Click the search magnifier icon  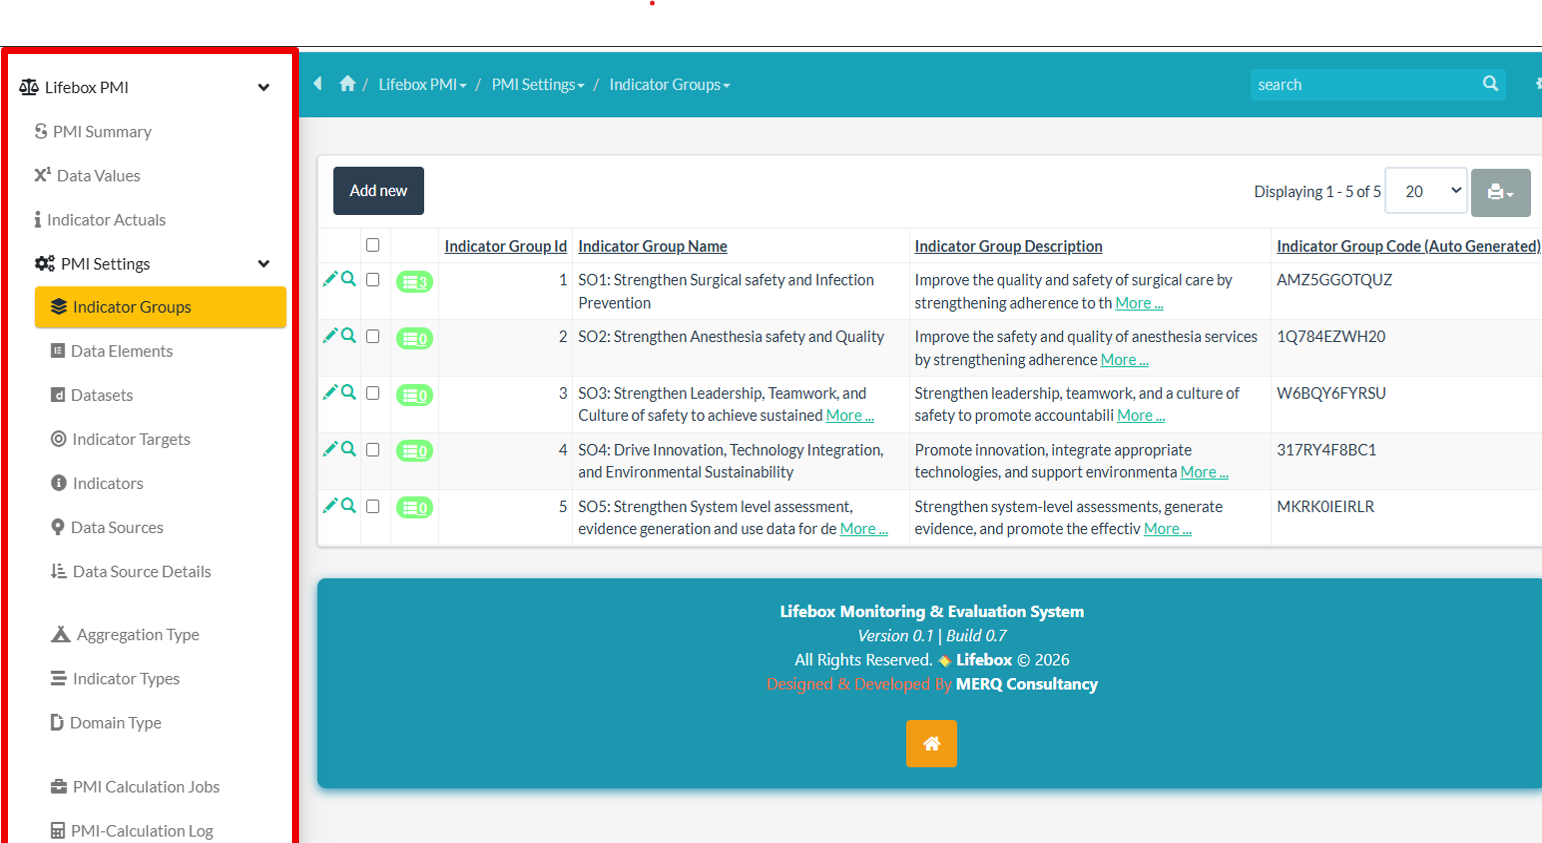pyautogui.click(x=1490, y=84)
